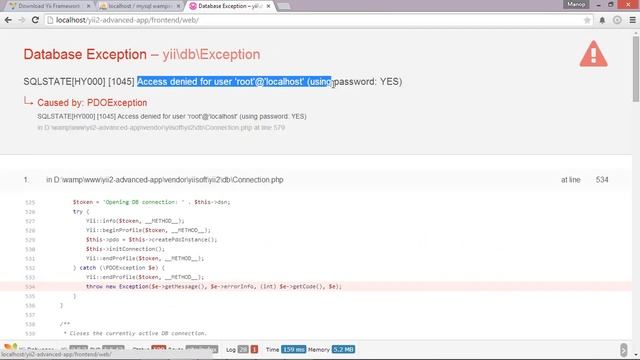
Task: Click the Manop user profile button
Action: [x=576, y=4]
